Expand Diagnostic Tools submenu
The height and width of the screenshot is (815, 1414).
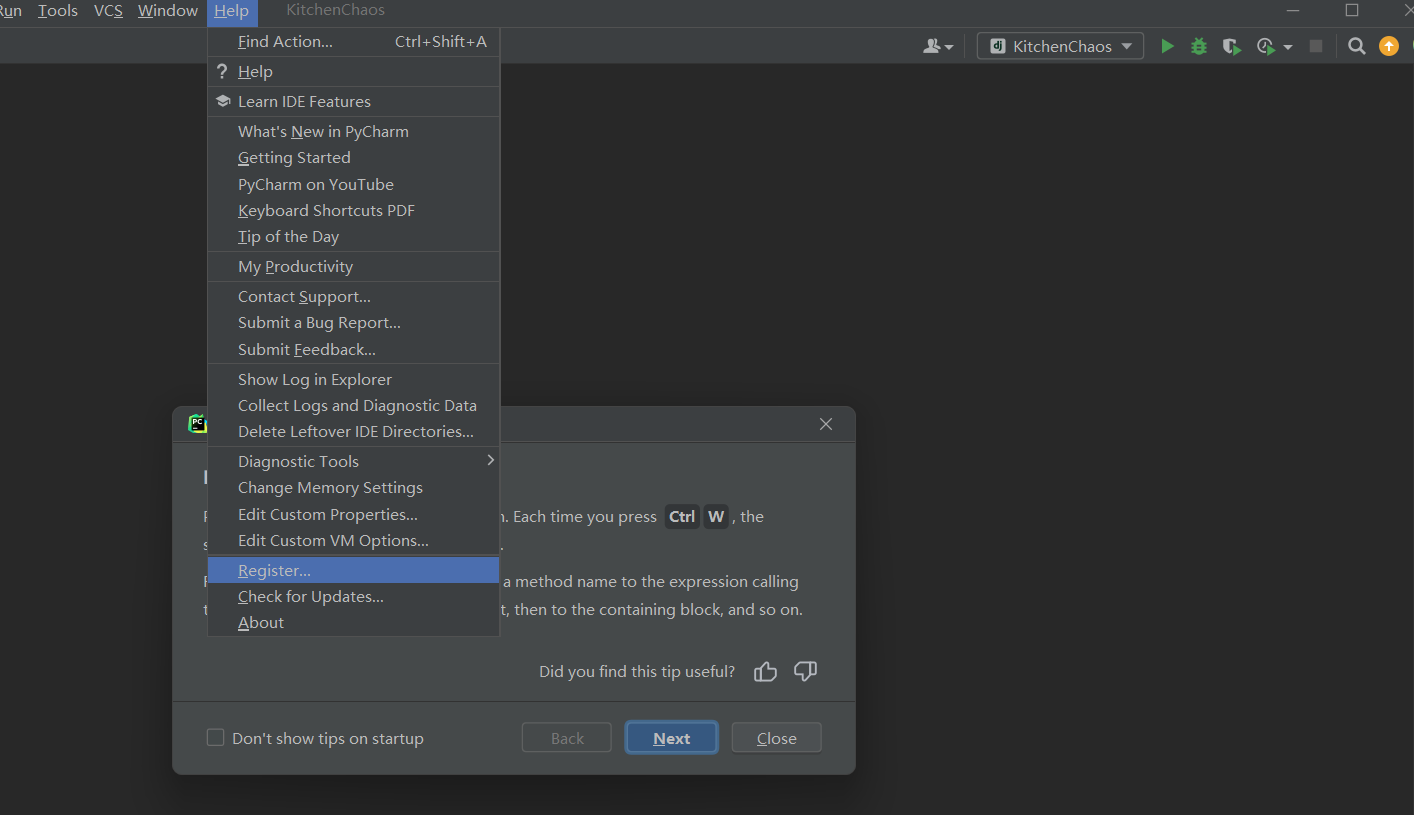pos(353,462)
